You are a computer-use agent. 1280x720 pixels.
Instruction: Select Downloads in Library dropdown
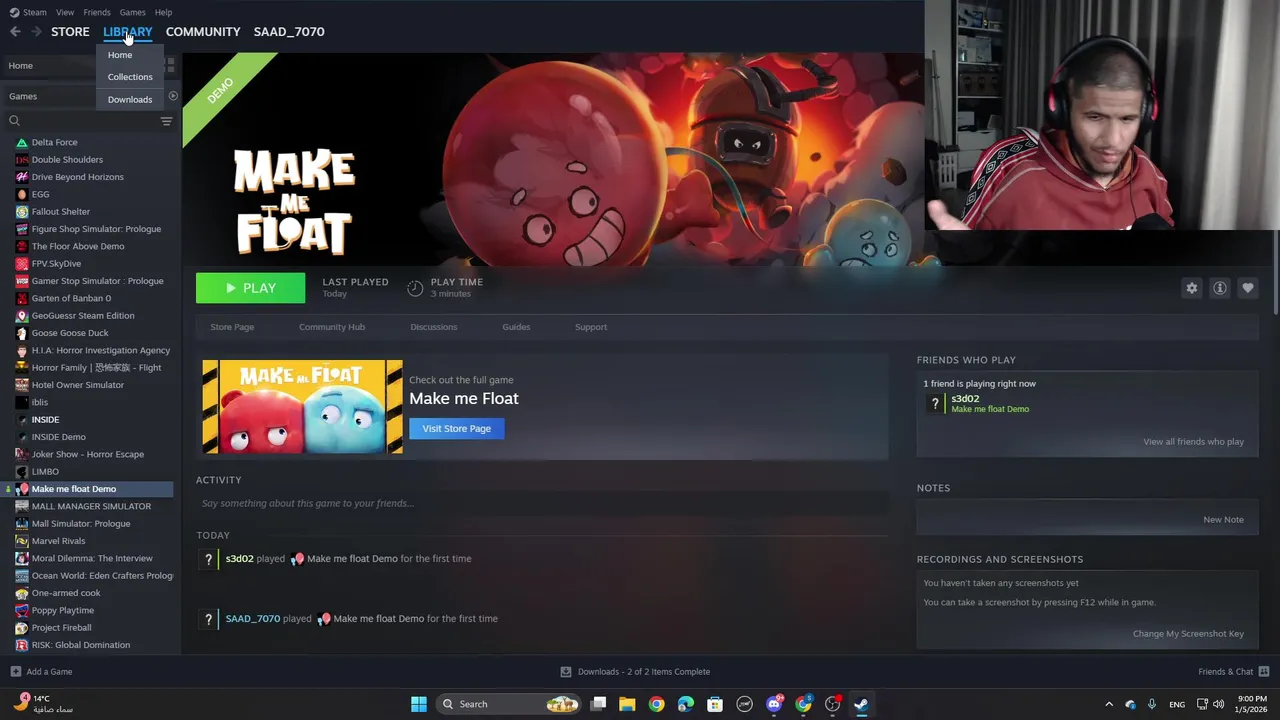pos(130,100)
